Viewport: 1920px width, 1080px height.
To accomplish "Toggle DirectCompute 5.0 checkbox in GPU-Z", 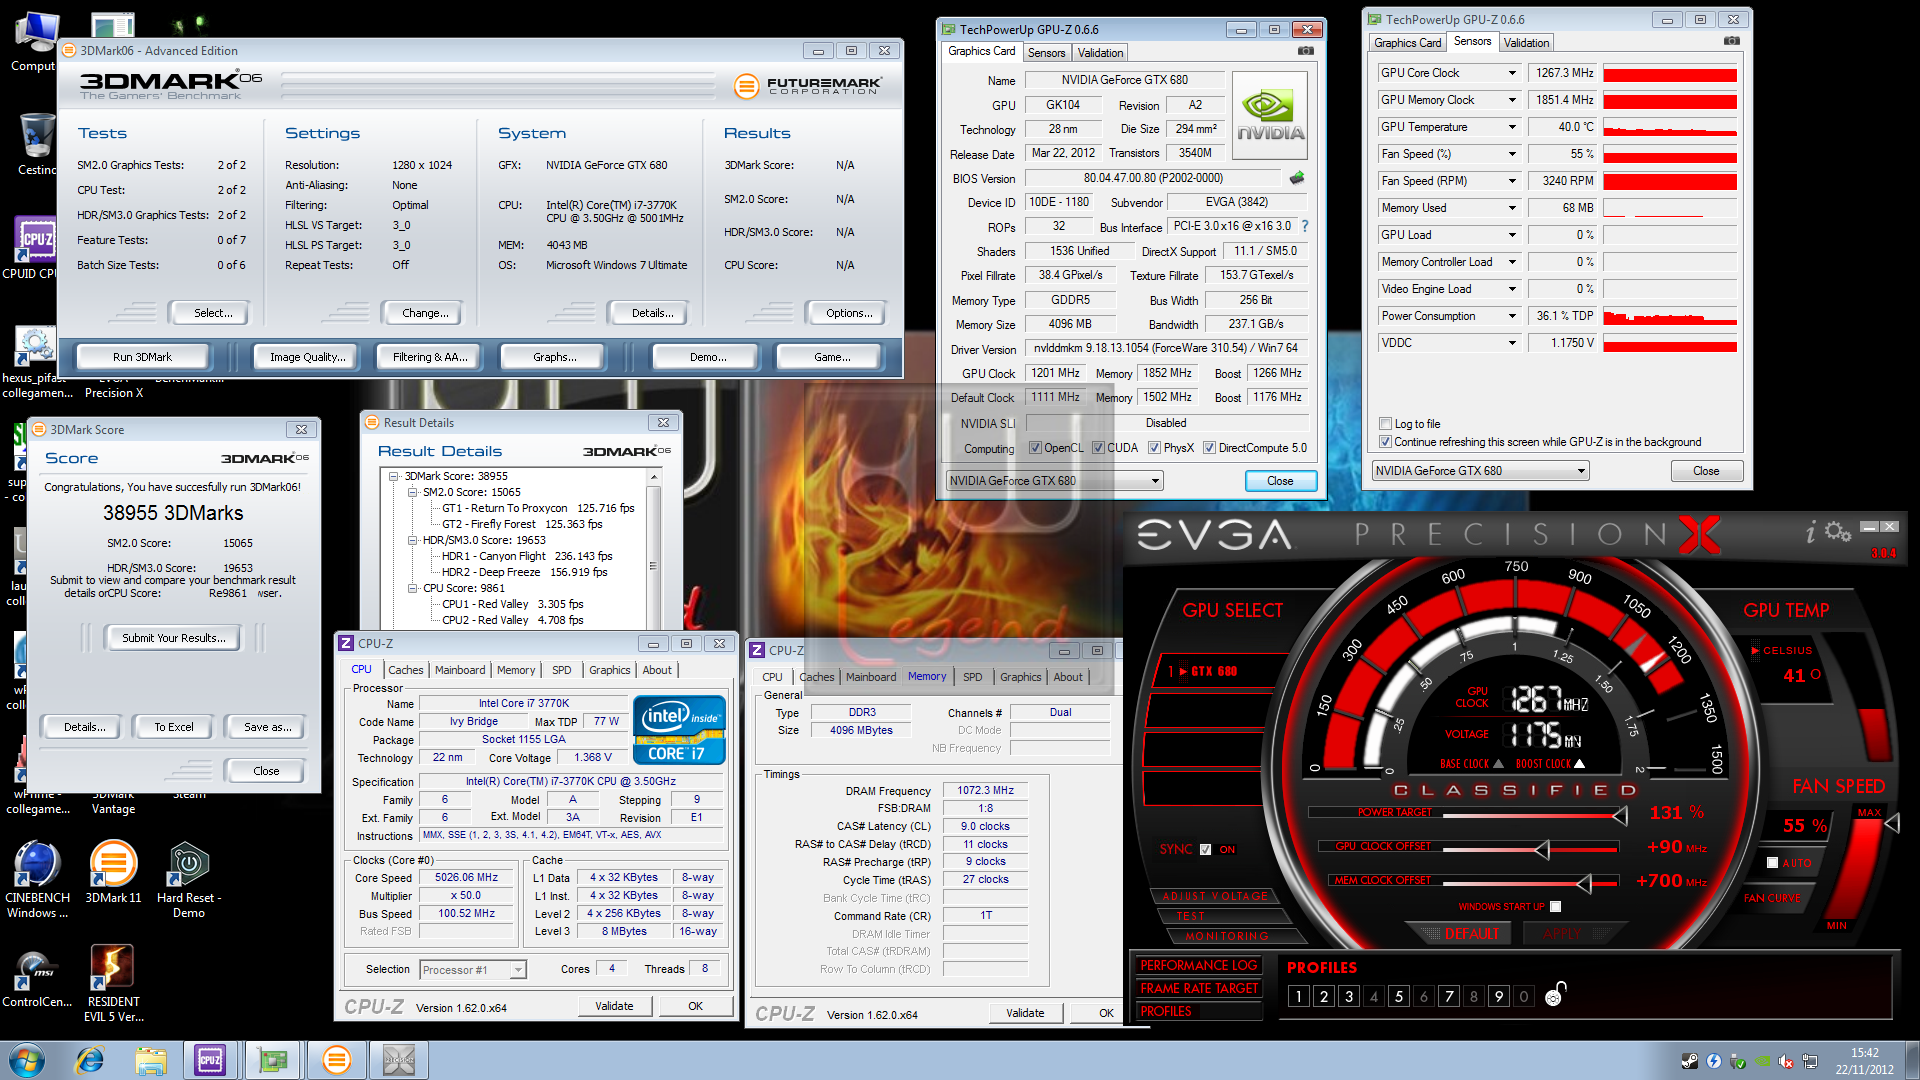I will click(1209, 448).
